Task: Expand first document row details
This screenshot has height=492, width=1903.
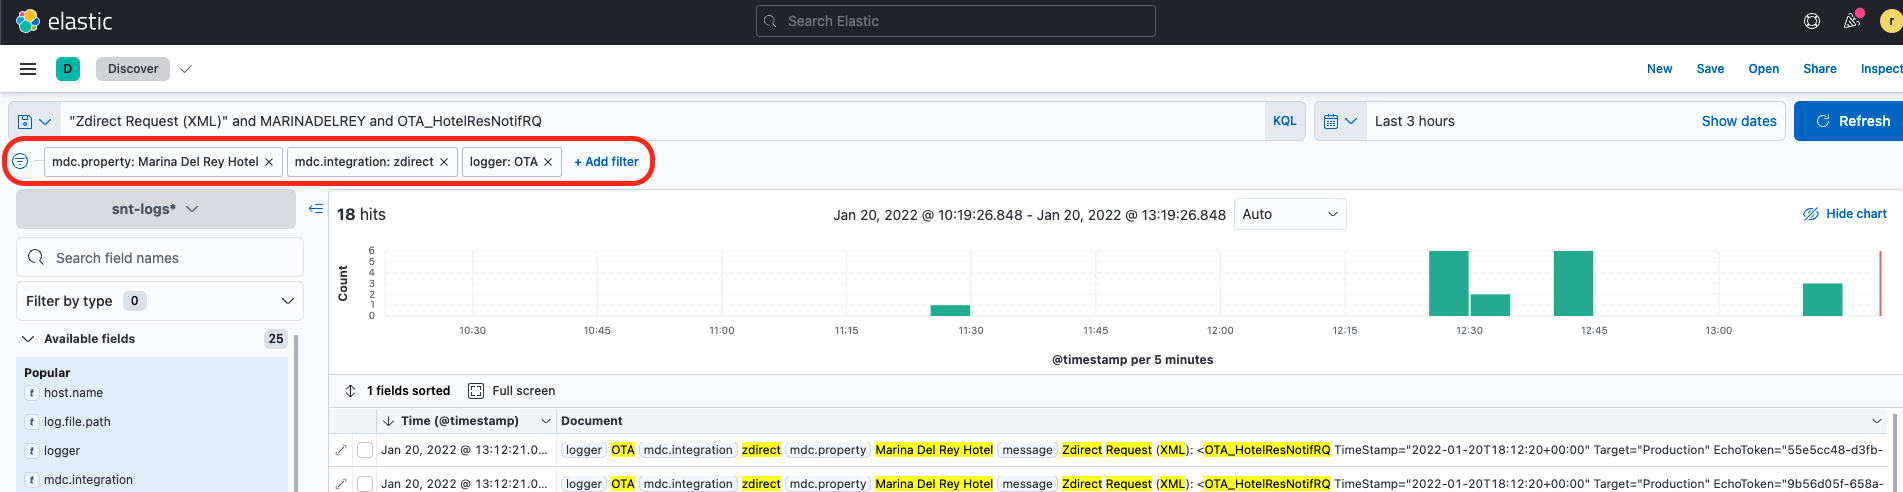Action: 341,450
